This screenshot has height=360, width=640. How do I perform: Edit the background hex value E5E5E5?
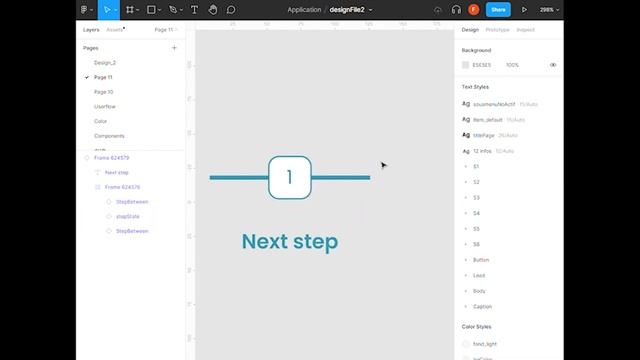click(x=482, y=65)
